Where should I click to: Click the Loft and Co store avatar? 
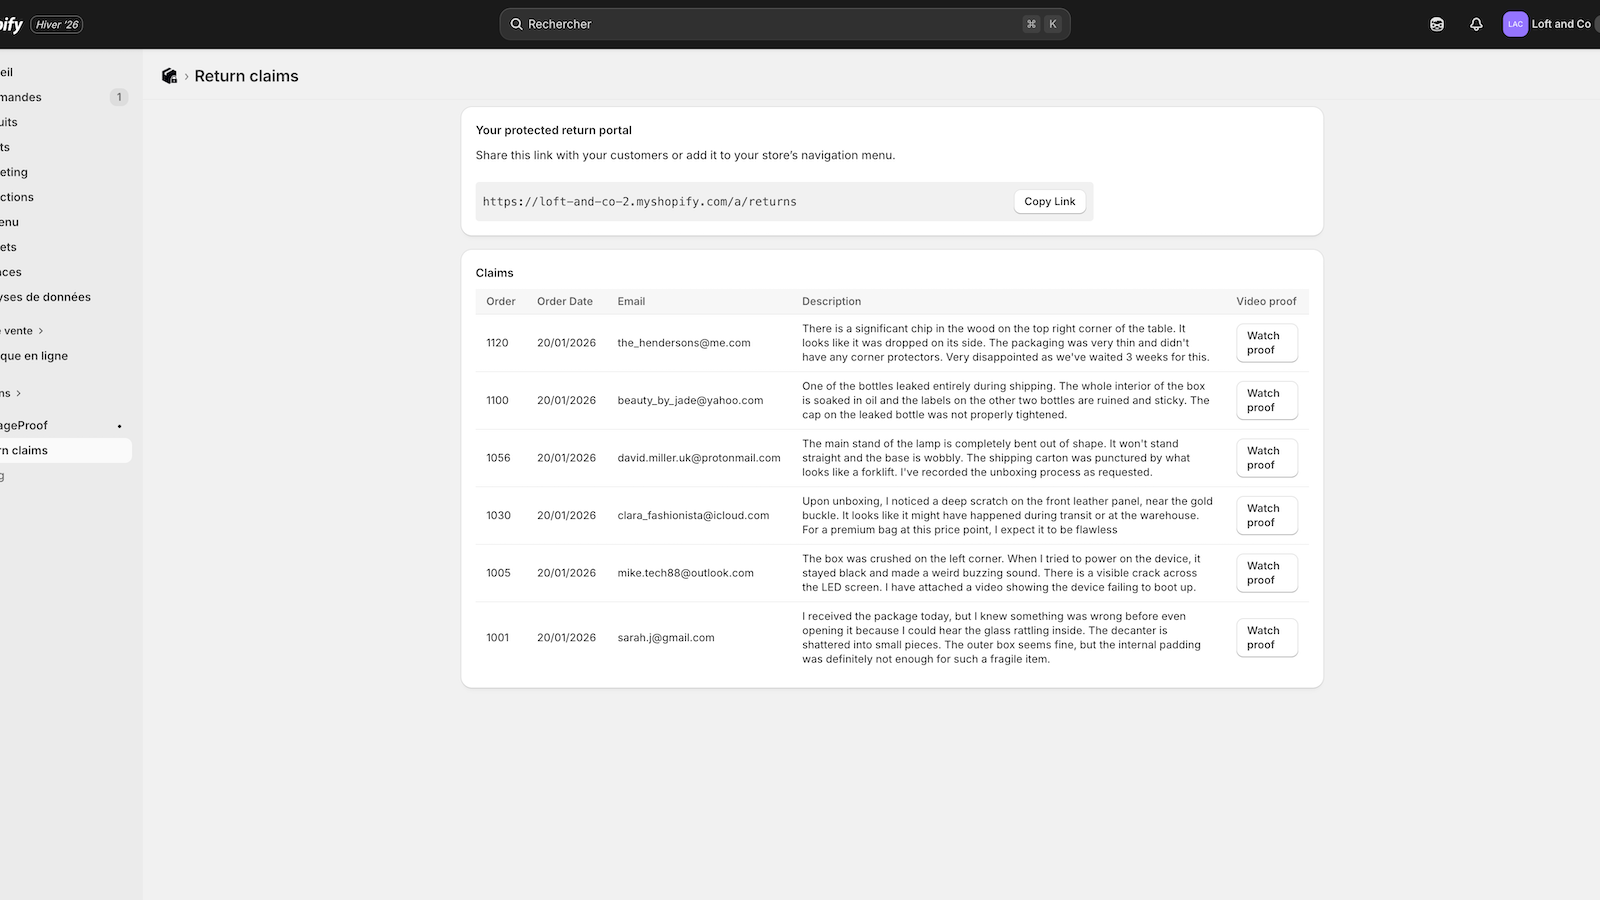(x=1515, y=23)
